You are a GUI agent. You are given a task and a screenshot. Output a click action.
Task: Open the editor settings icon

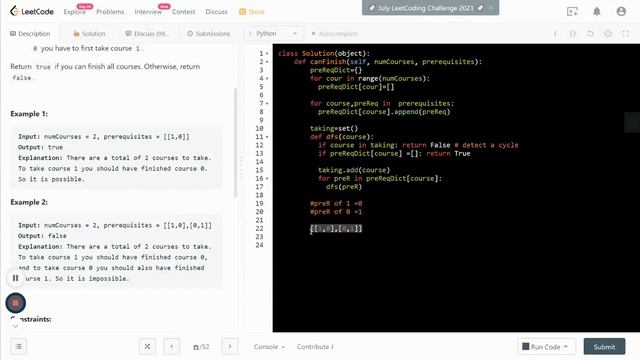click(608, 33)
